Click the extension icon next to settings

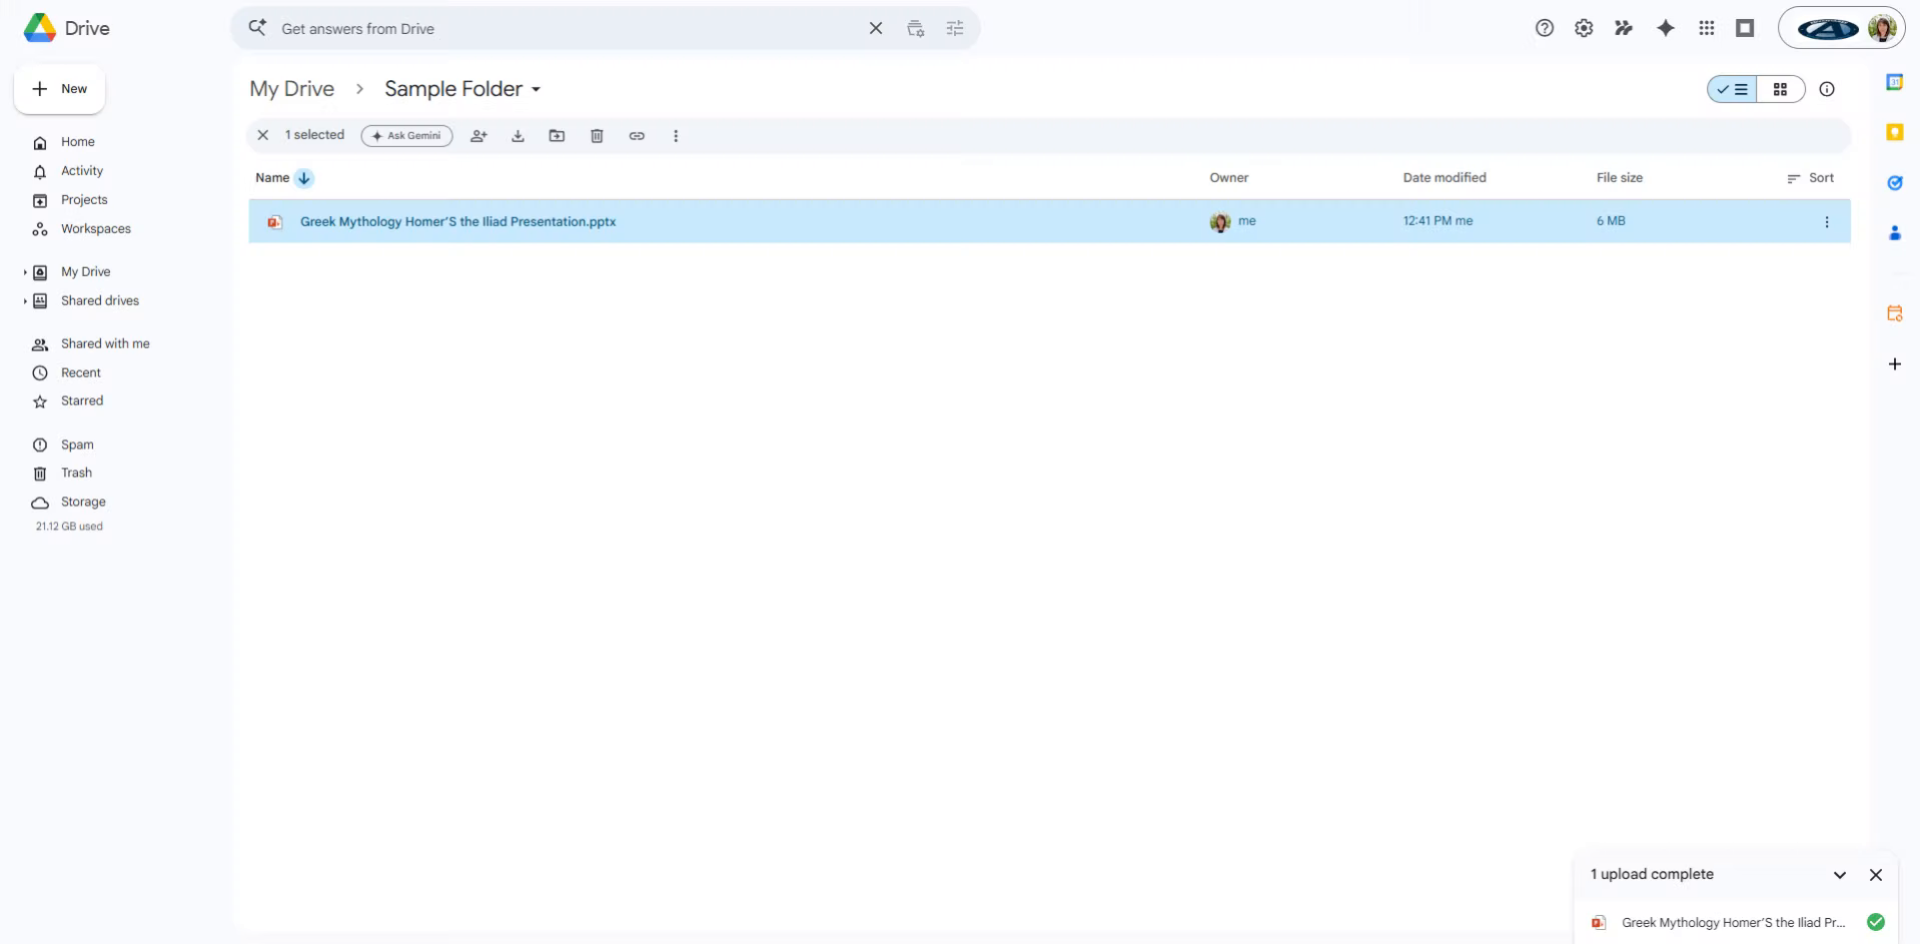coord(1624,28)
